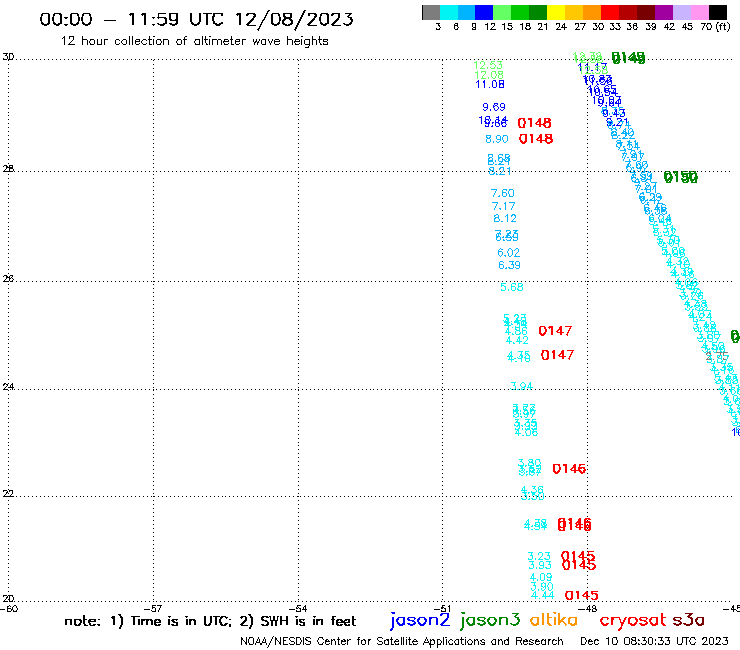Click the title "00:00 – 11:59 UTC 12/08/2023"
This screenshot has width=740, height=650.
tap(196, 19)
